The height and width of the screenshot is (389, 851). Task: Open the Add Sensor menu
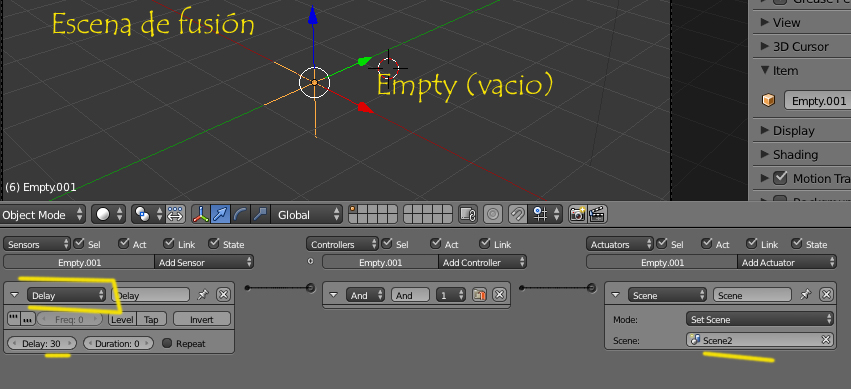tap(204, 262)
